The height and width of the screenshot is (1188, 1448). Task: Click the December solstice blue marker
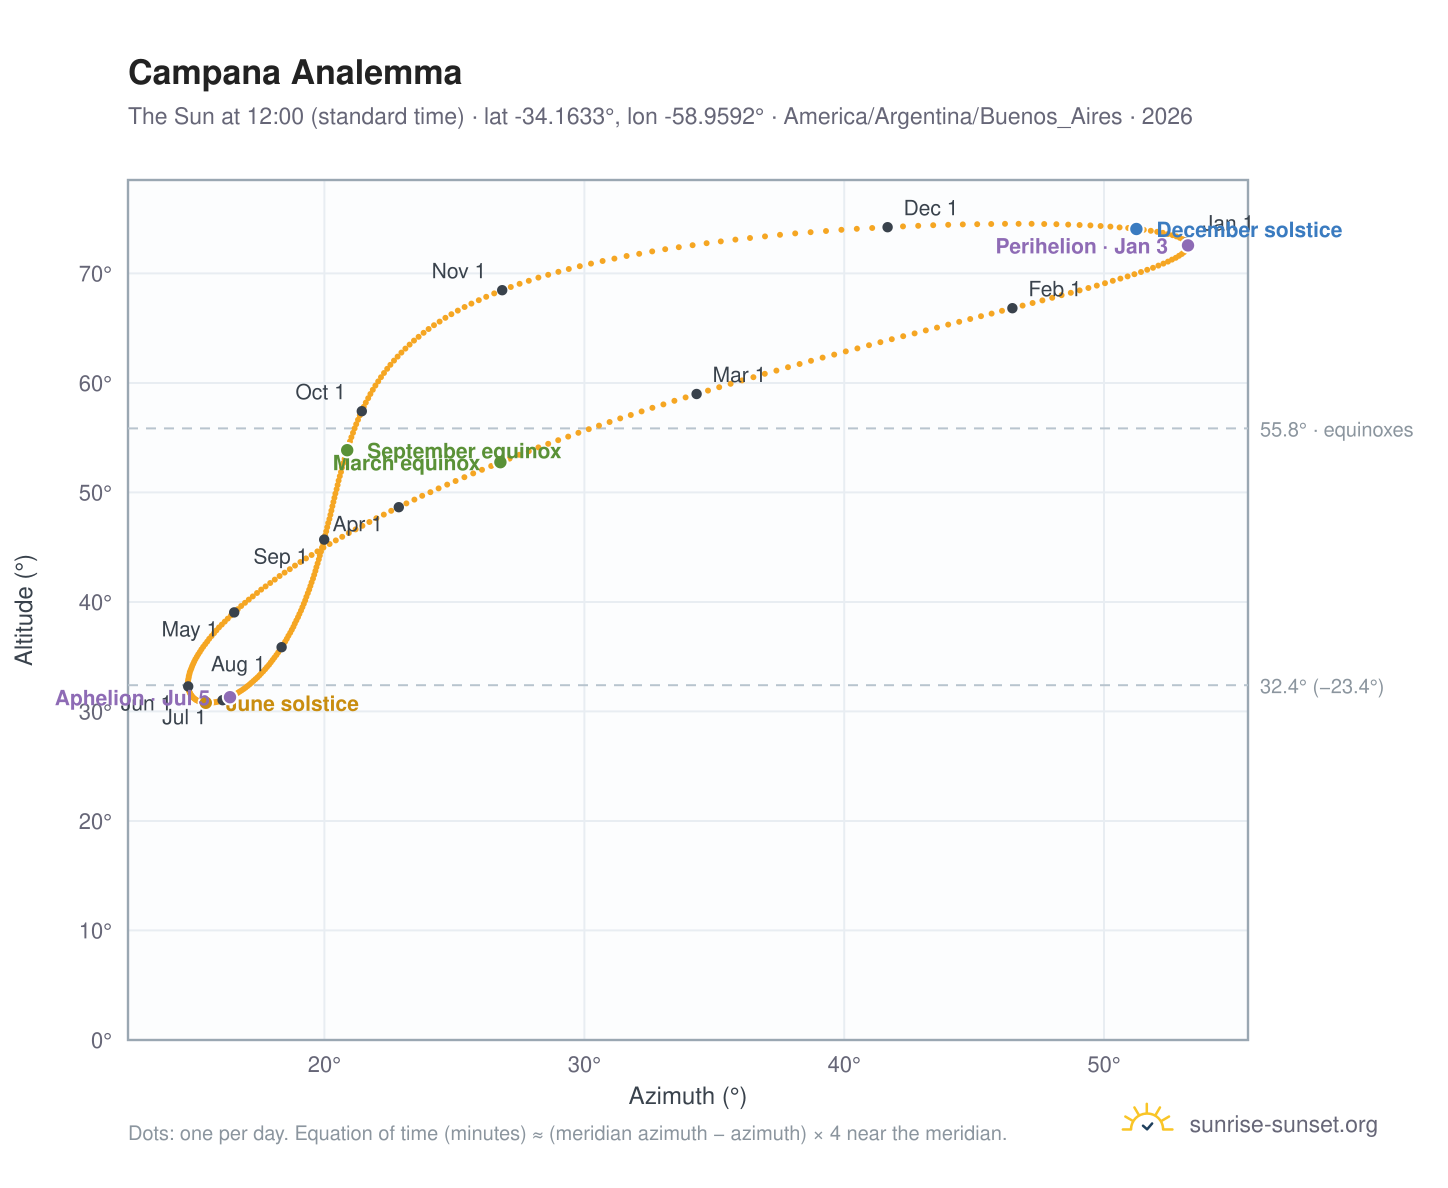click(1136, 229)
